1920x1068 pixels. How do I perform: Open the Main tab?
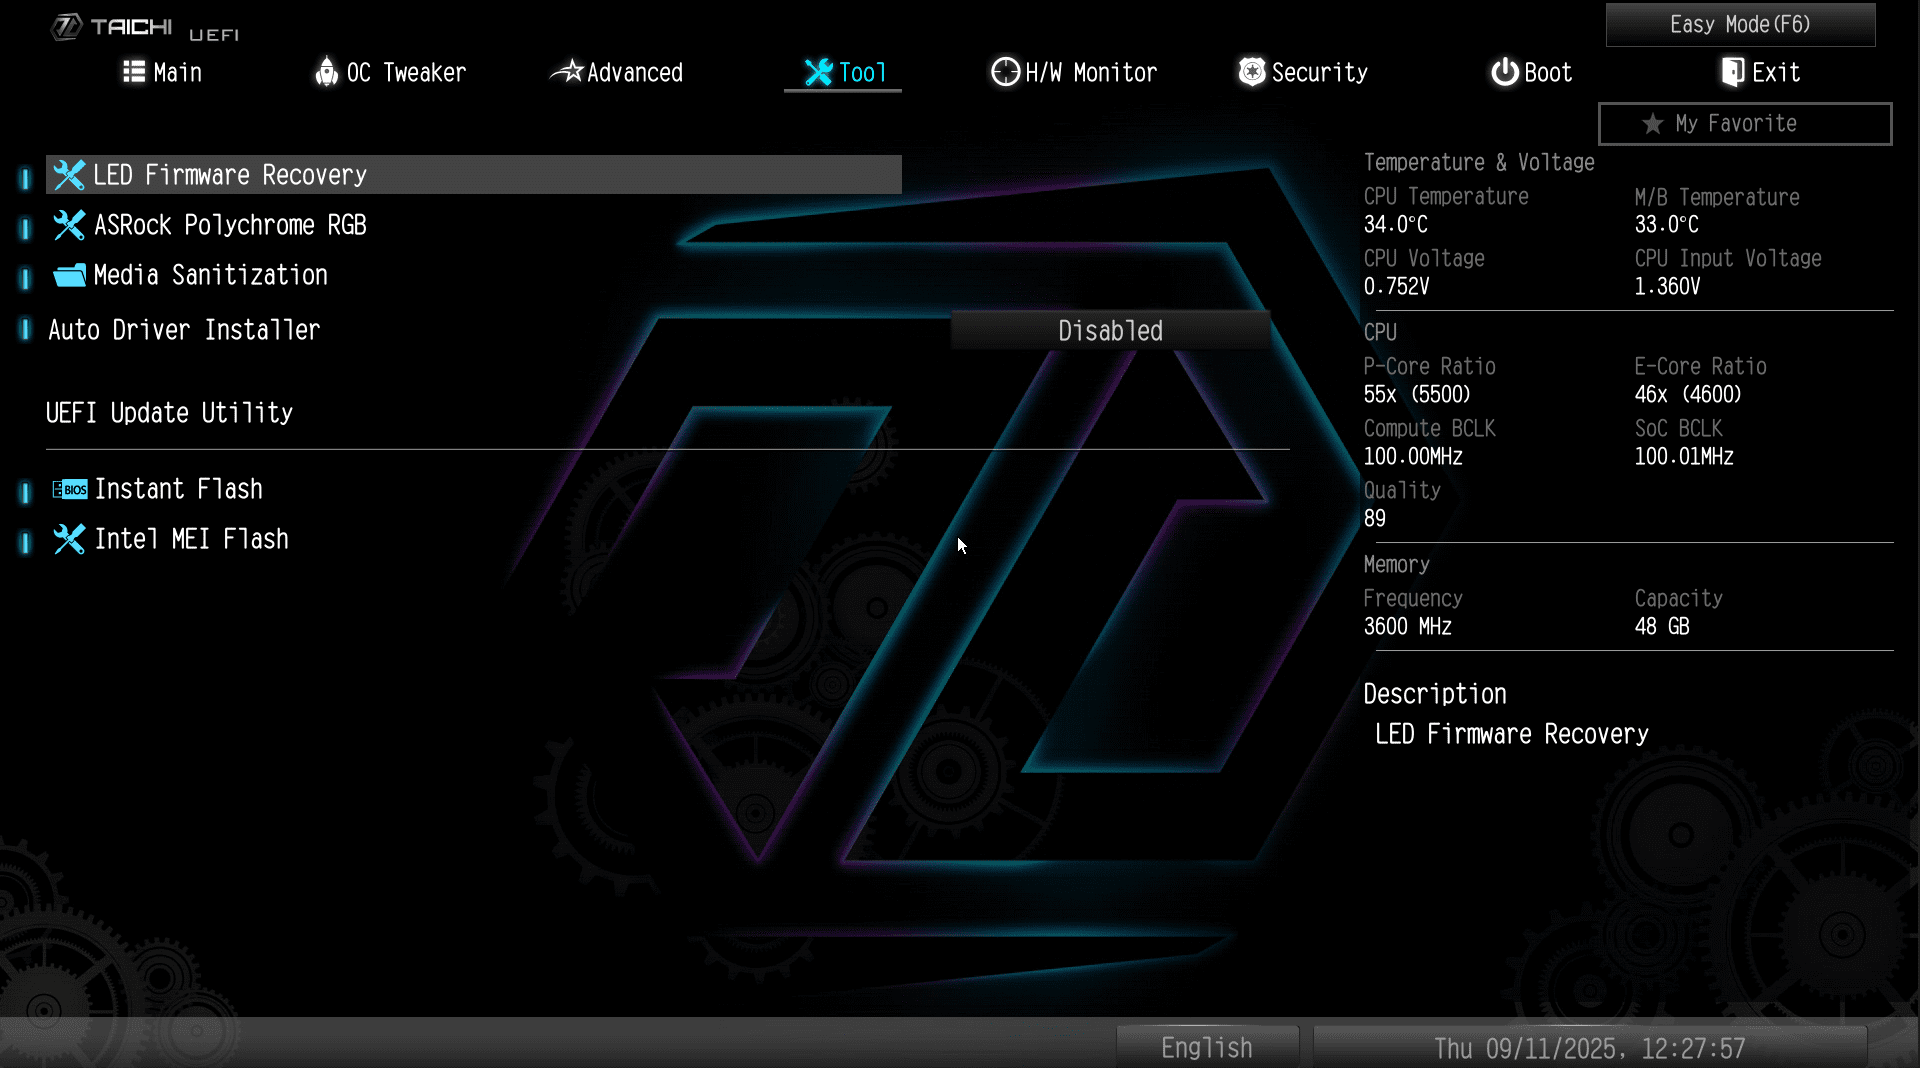(162, 72)
